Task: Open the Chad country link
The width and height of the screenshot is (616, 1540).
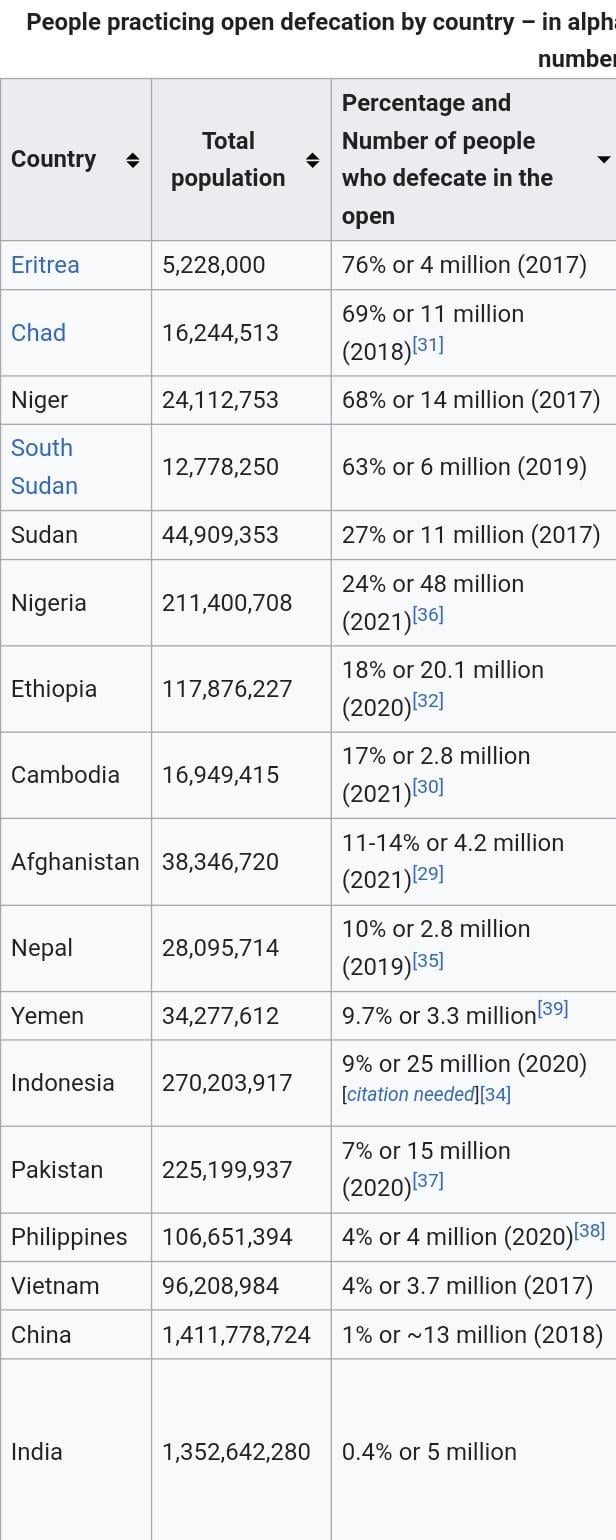Action: pos(38,333)
